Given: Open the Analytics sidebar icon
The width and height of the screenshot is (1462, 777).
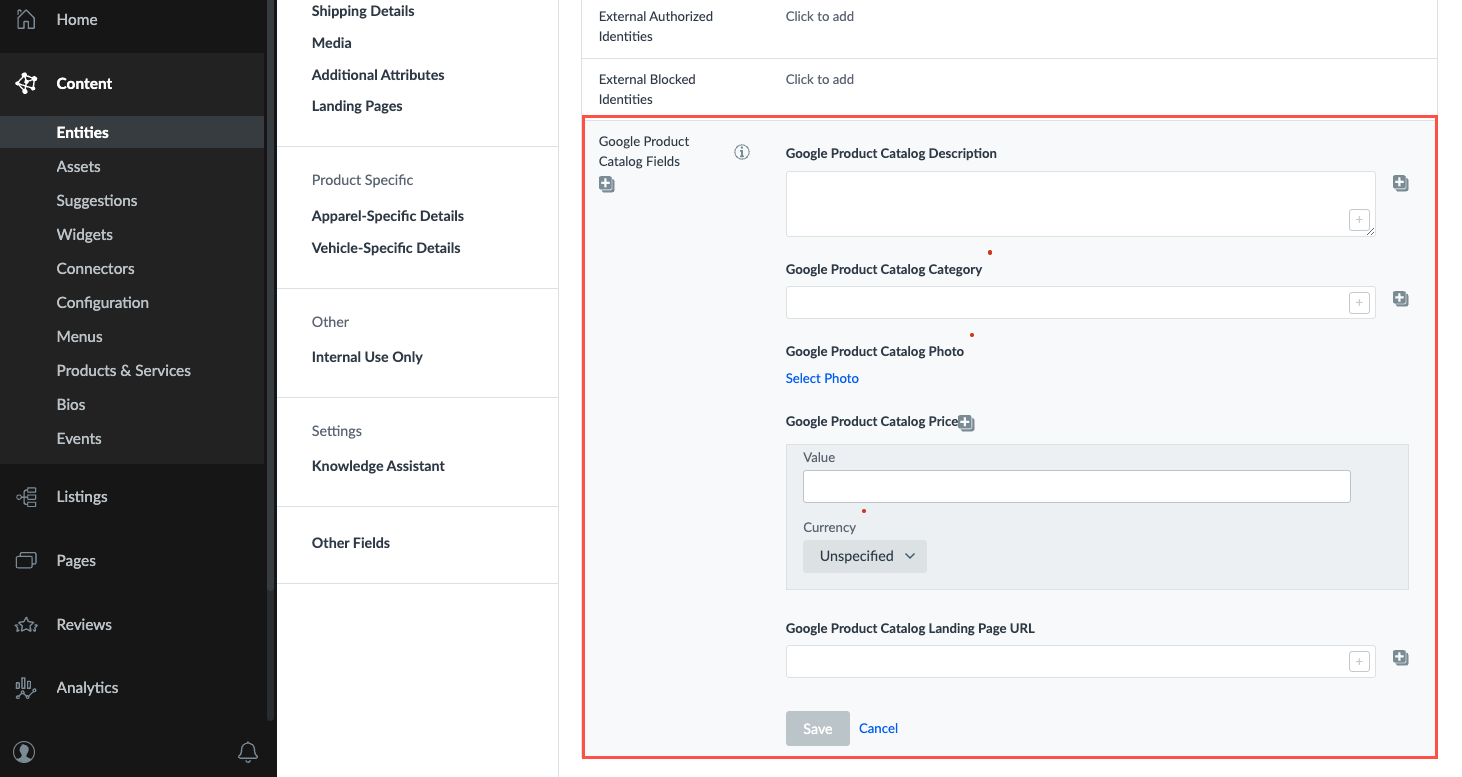Looking at the screenshot, I should click(x=25, y=687).
